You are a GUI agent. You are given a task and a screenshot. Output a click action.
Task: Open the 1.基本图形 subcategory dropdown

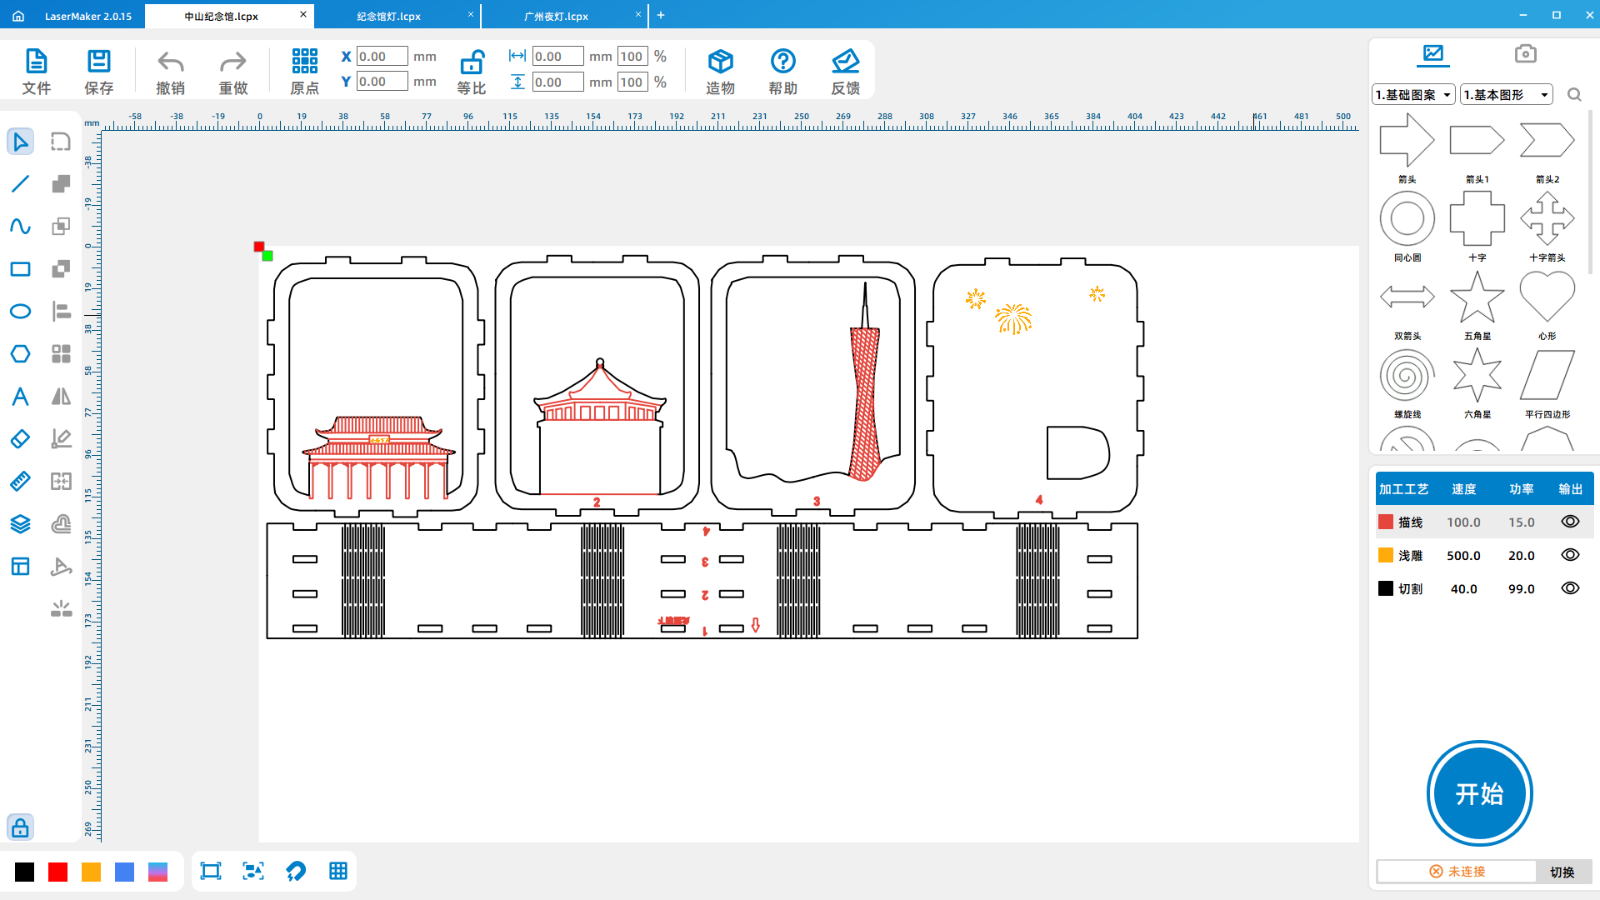pos(1506,95)
